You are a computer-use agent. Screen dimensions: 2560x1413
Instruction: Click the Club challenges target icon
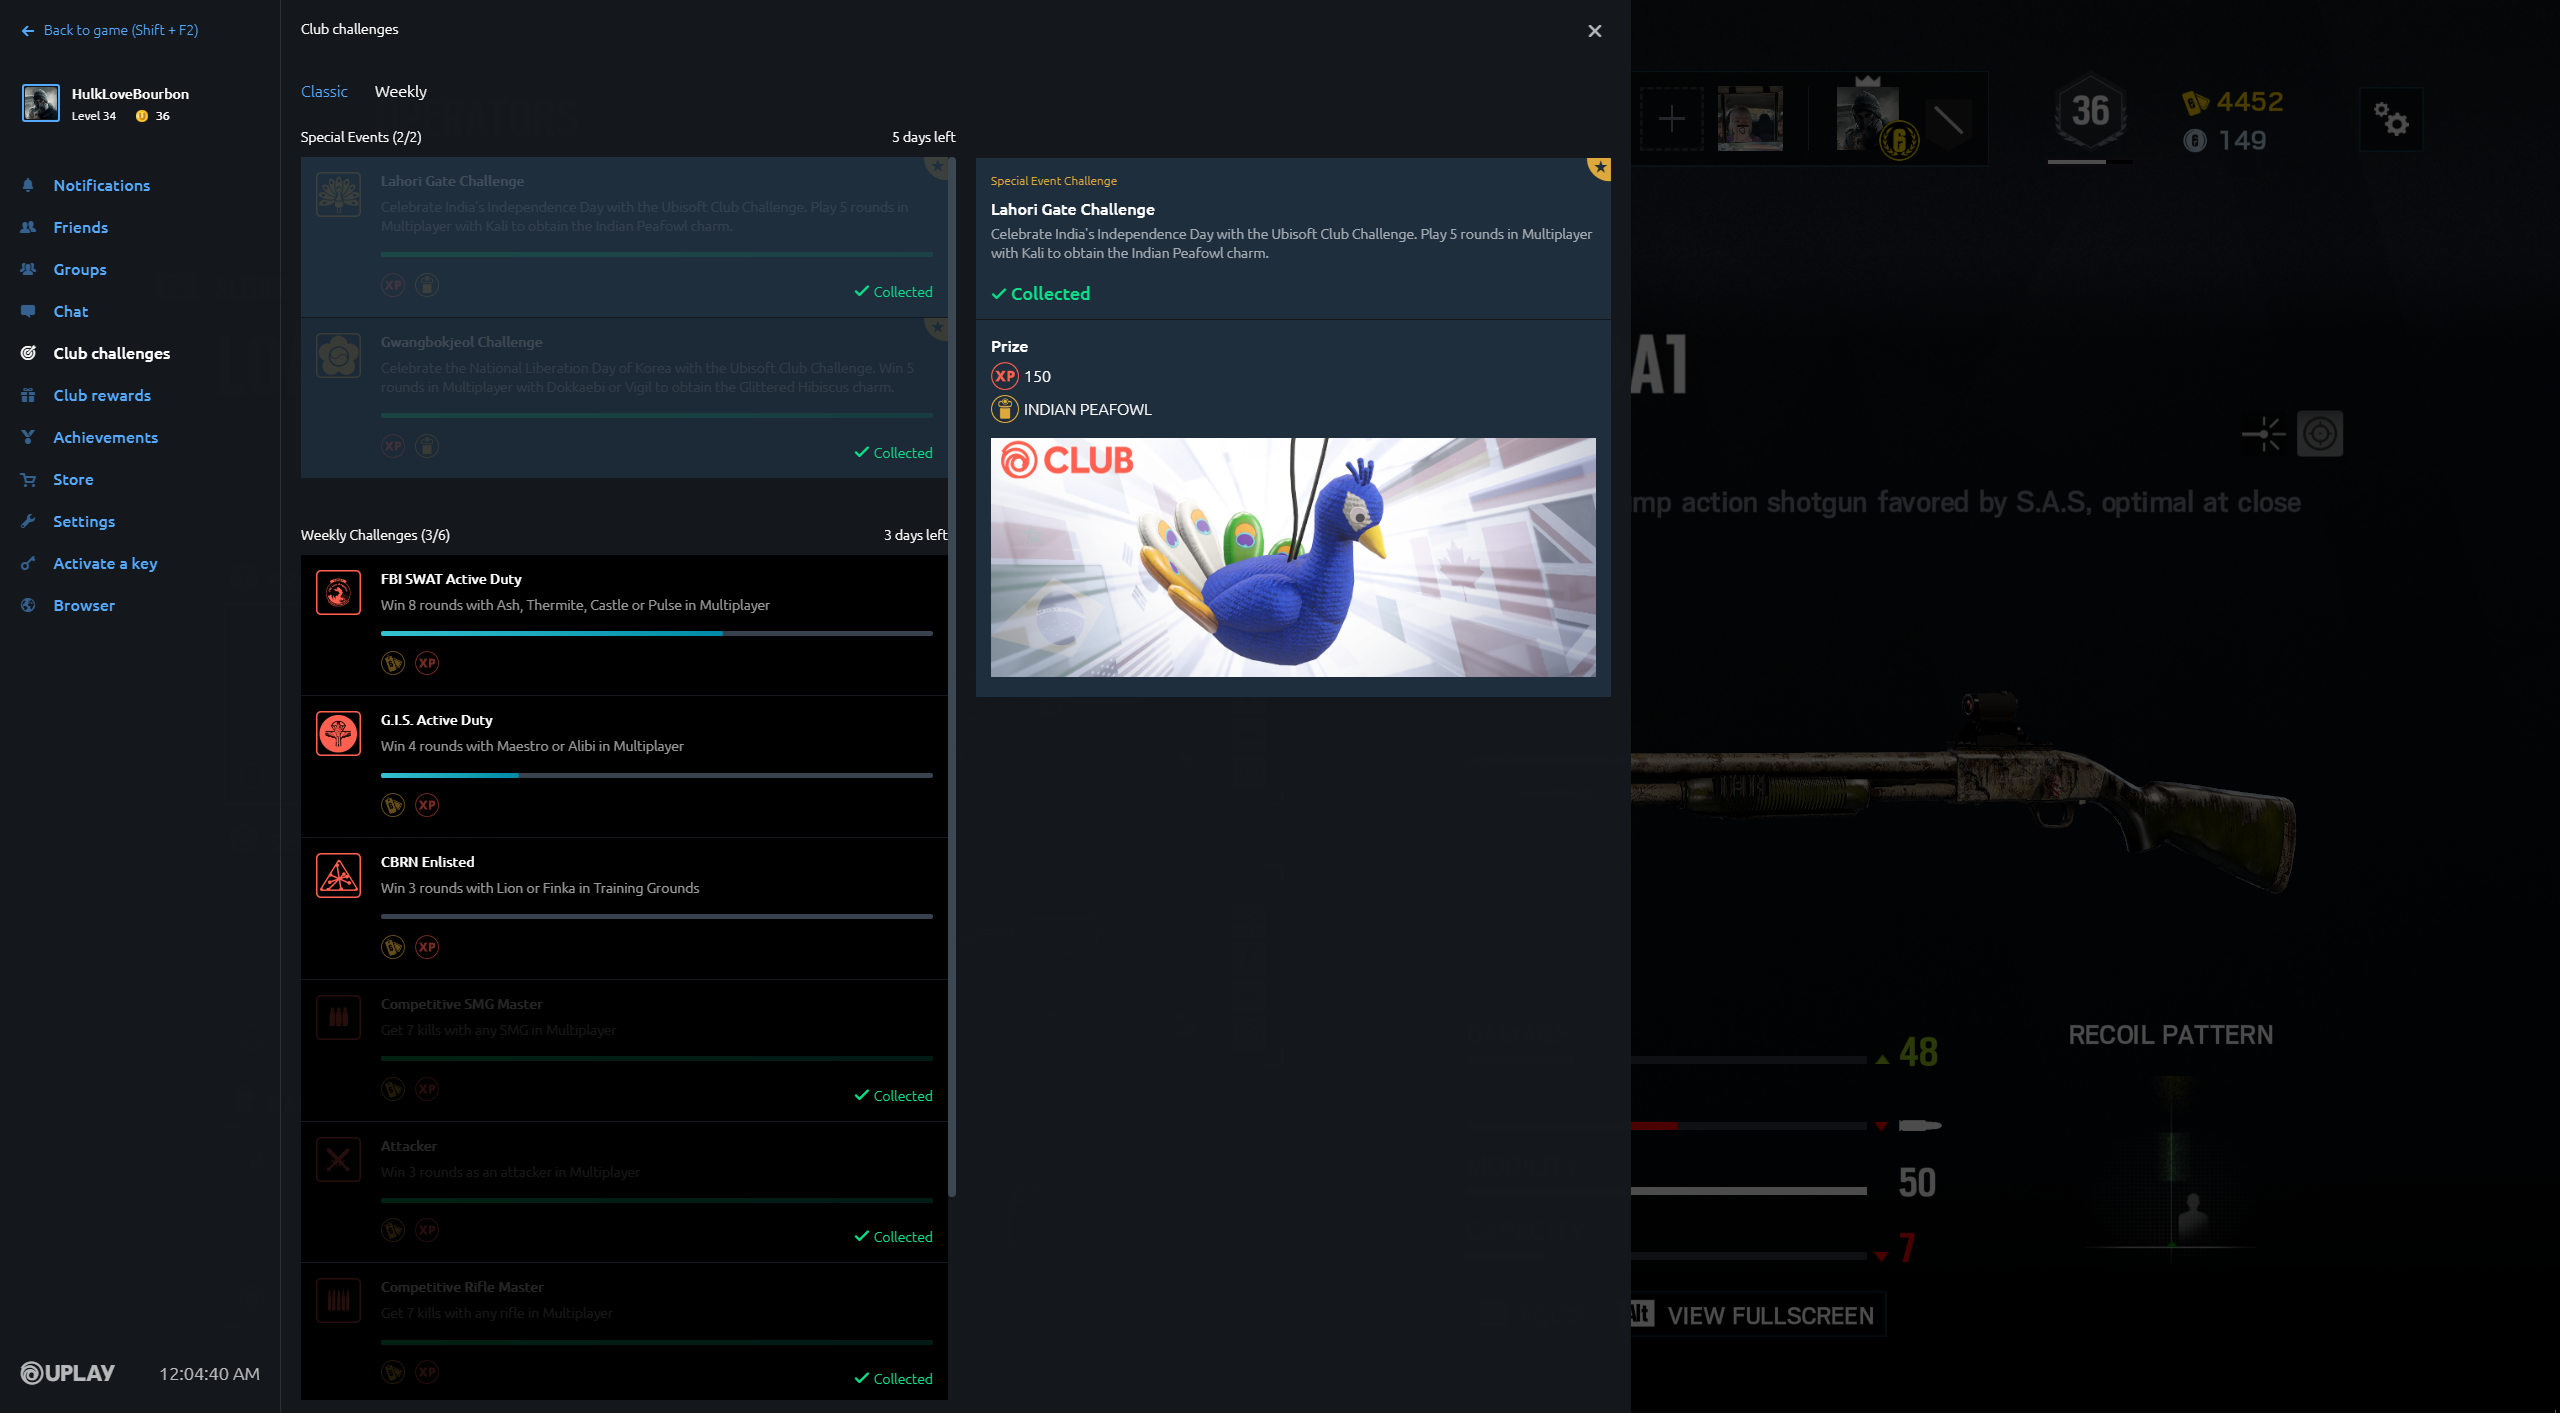[28, 353]
